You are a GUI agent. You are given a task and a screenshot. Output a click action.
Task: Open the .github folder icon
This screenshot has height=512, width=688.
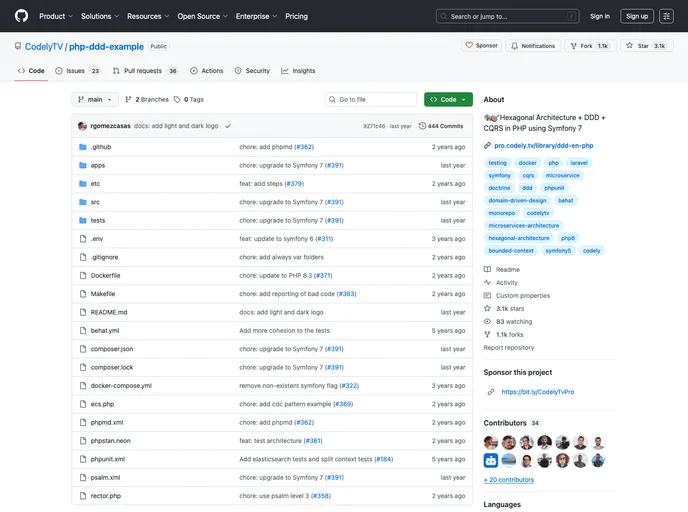point(82,147)
